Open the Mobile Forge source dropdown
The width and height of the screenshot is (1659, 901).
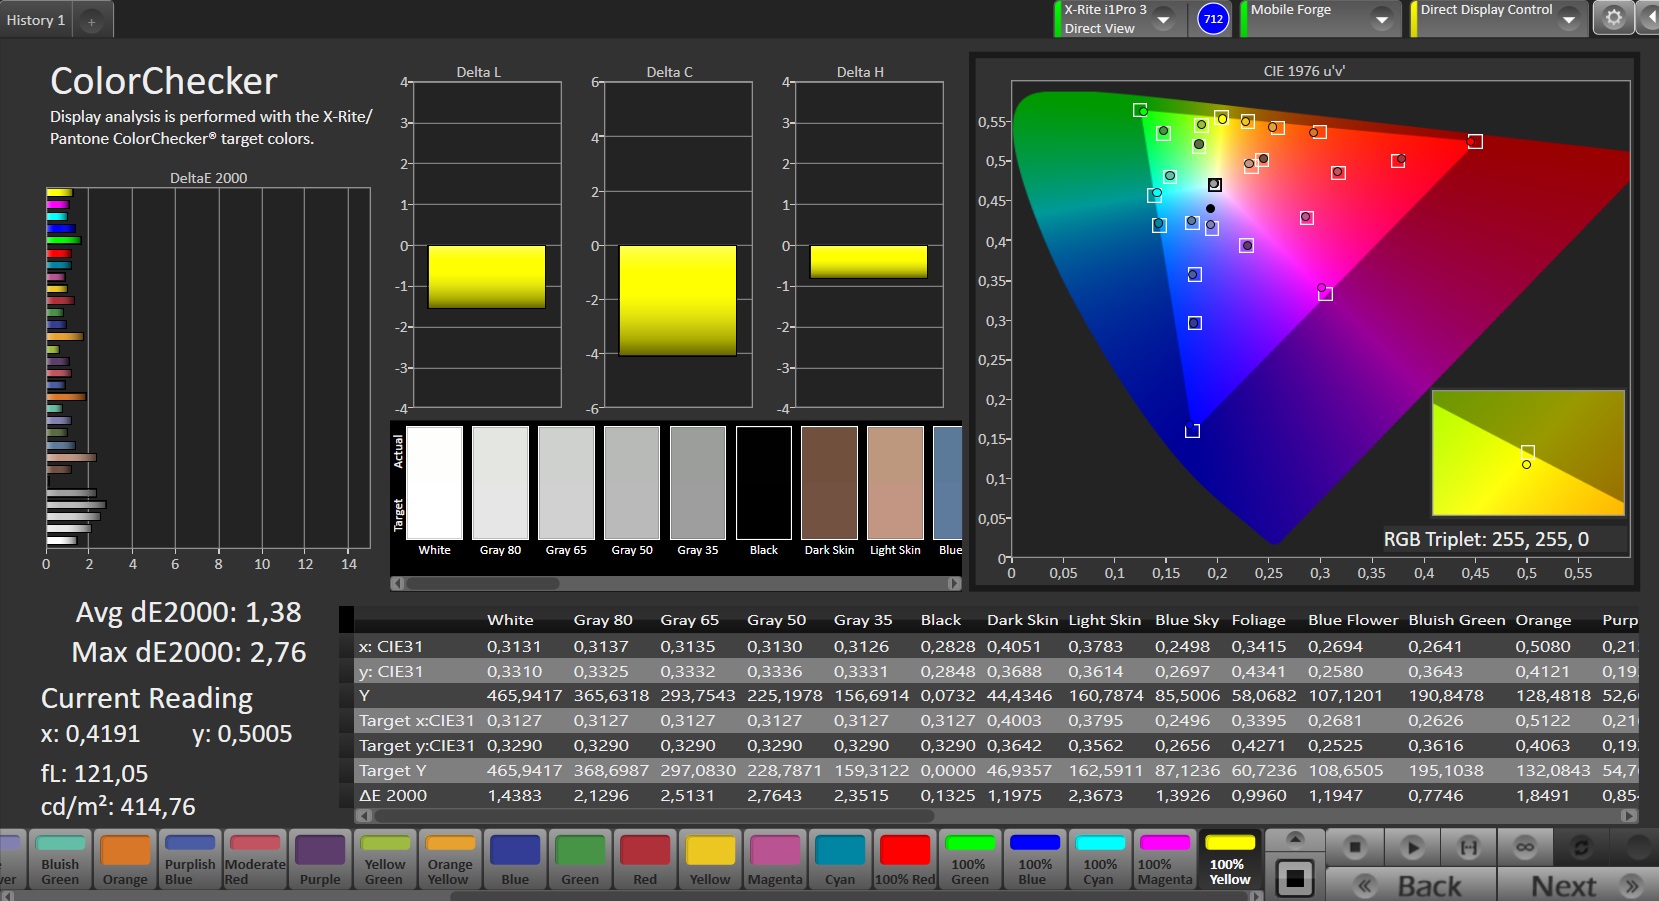[1382, 19]
